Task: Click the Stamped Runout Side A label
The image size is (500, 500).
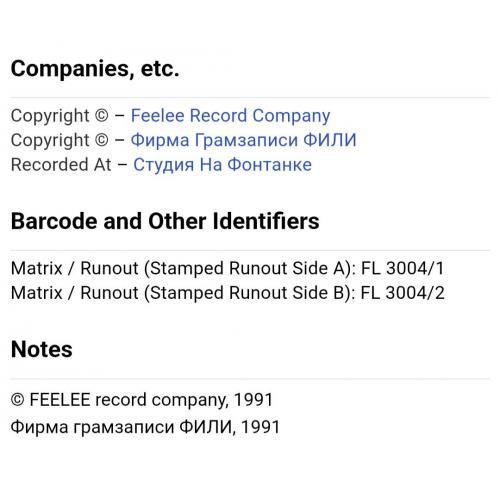Action: 250,269
